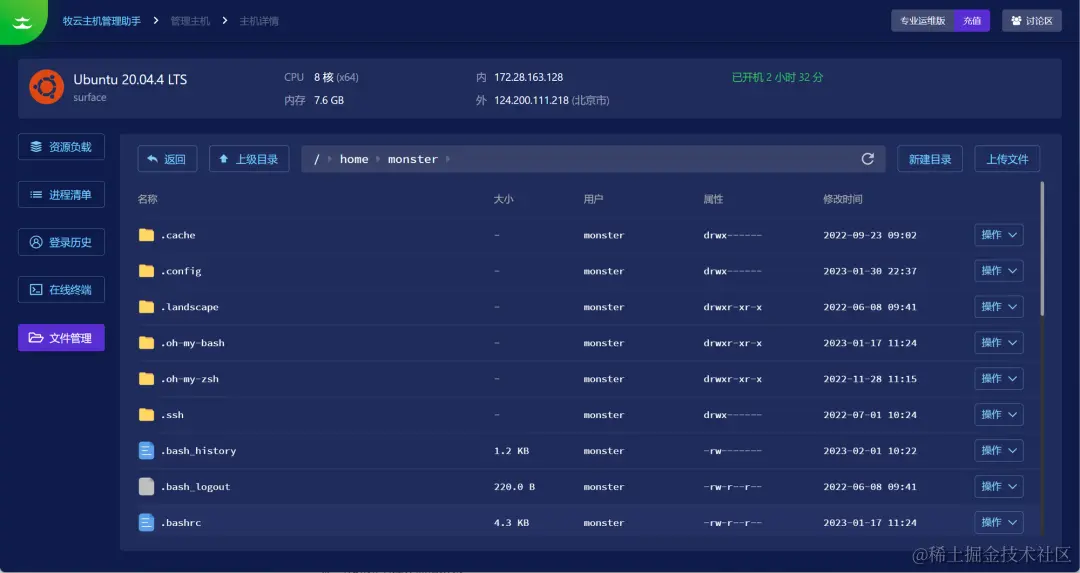
Task: Open 操作 dropdown for .cache
Action: (999, 235)
